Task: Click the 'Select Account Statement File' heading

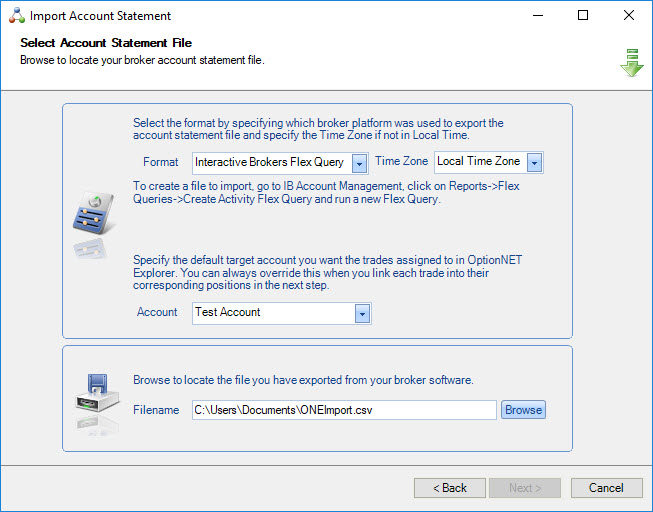Action: pyautogui.click(x=106, y=43)
